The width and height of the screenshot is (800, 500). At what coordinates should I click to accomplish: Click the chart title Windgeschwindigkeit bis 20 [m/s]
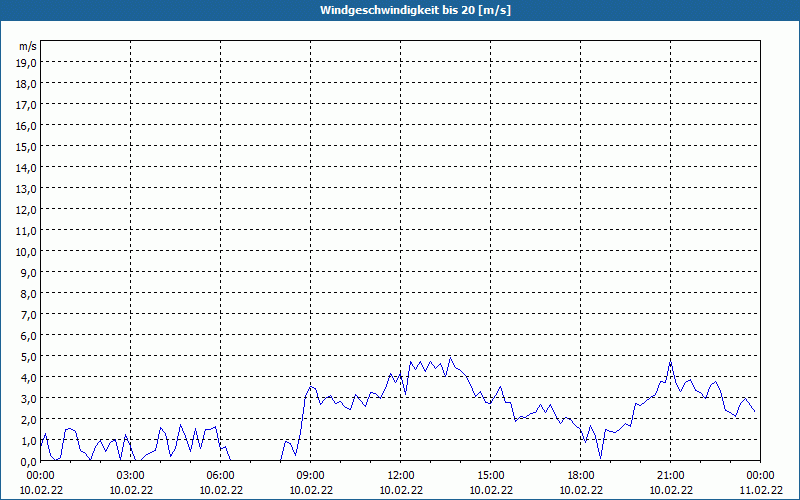[415, 10]
